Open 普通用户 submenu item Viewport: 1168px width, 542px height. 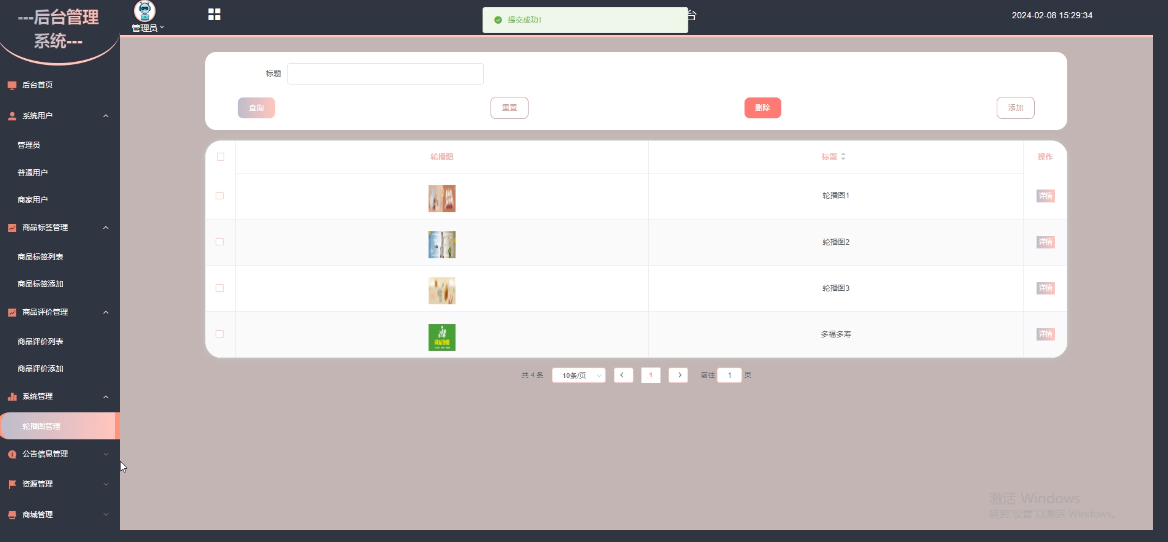click(33, 173)
